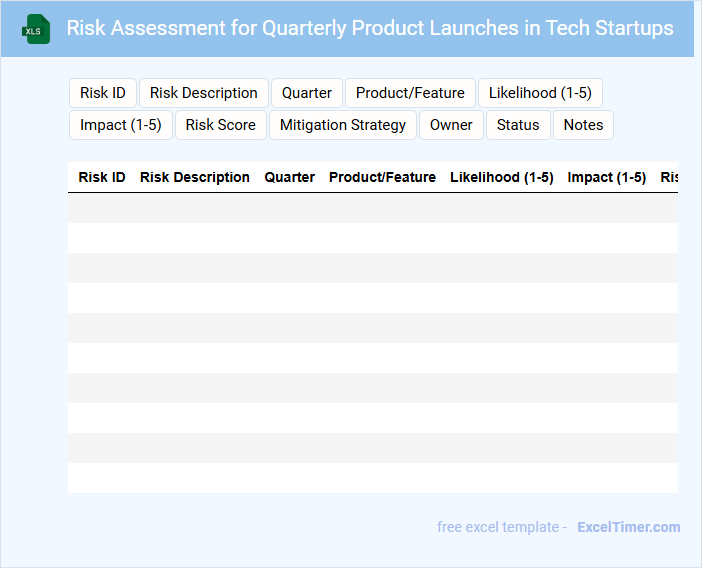The height and width of the screenshot is (568, 702).
Task: Click the Status tag
Action: (x=518, y=125)
